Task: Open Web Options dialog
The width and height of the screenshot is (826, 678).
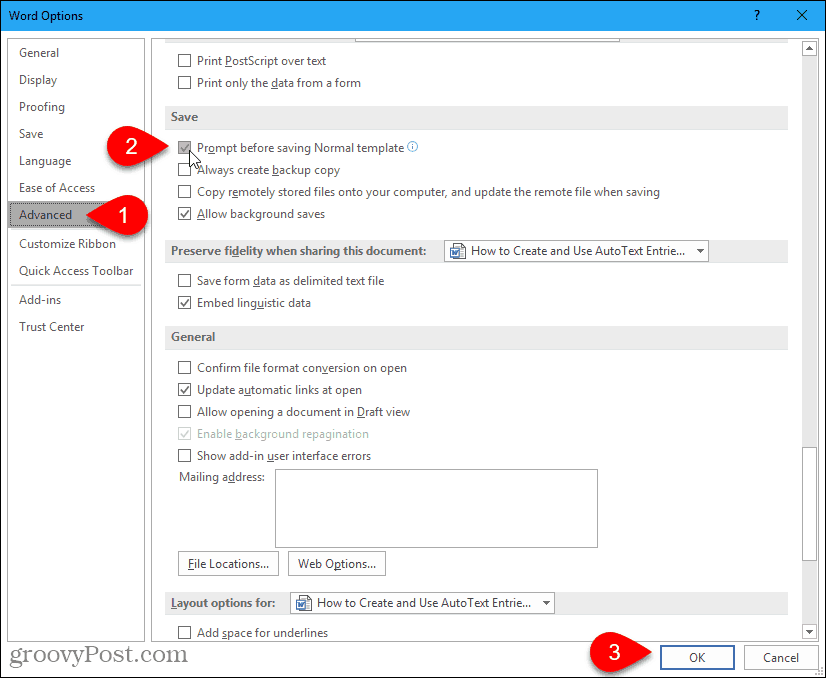Action: 337,564
